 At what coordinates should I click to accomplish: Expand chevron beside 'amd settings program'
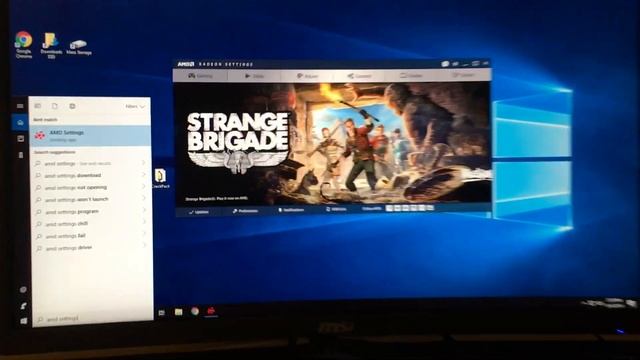tap(144, 210)
